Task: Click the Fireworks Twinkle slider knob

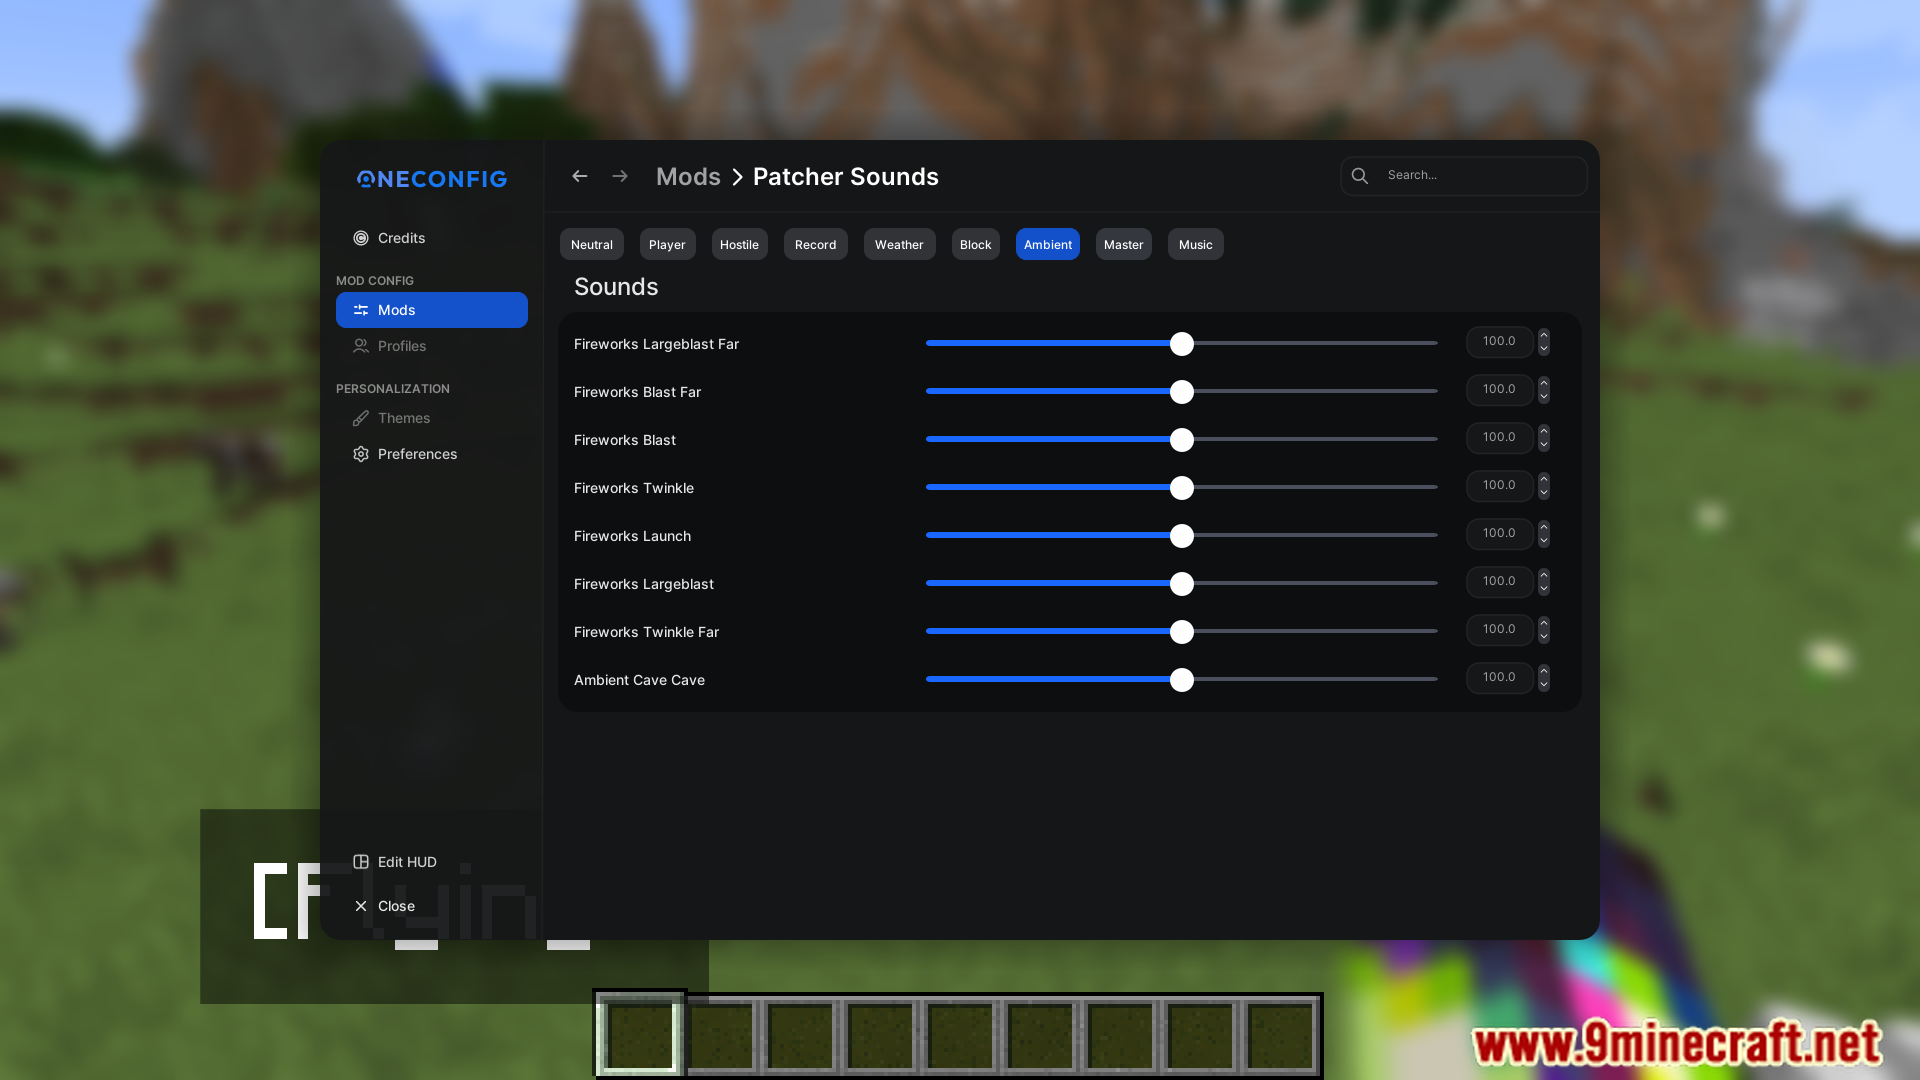Action: point(1182,488)
